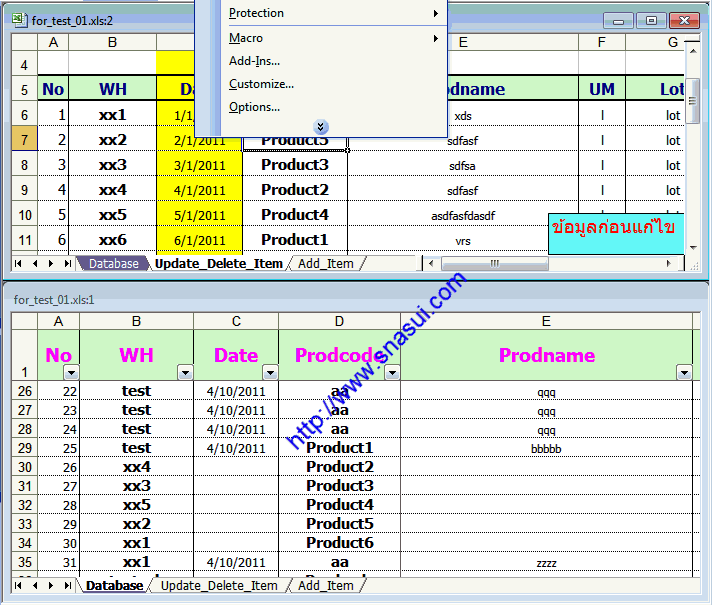712x605 pixels.
Task: Click the Excel workbook icon in title bar
Action: pos(20,20)
